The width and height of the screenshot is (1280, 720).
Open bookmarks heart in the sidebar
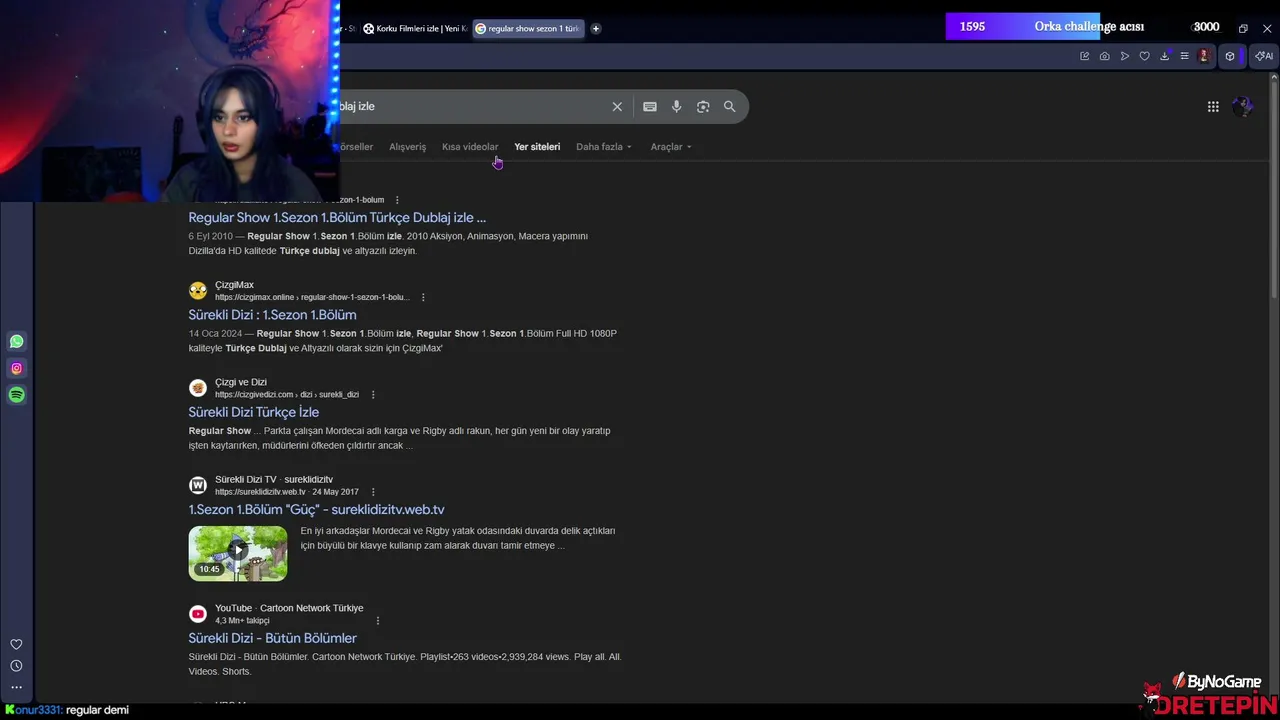16,645
